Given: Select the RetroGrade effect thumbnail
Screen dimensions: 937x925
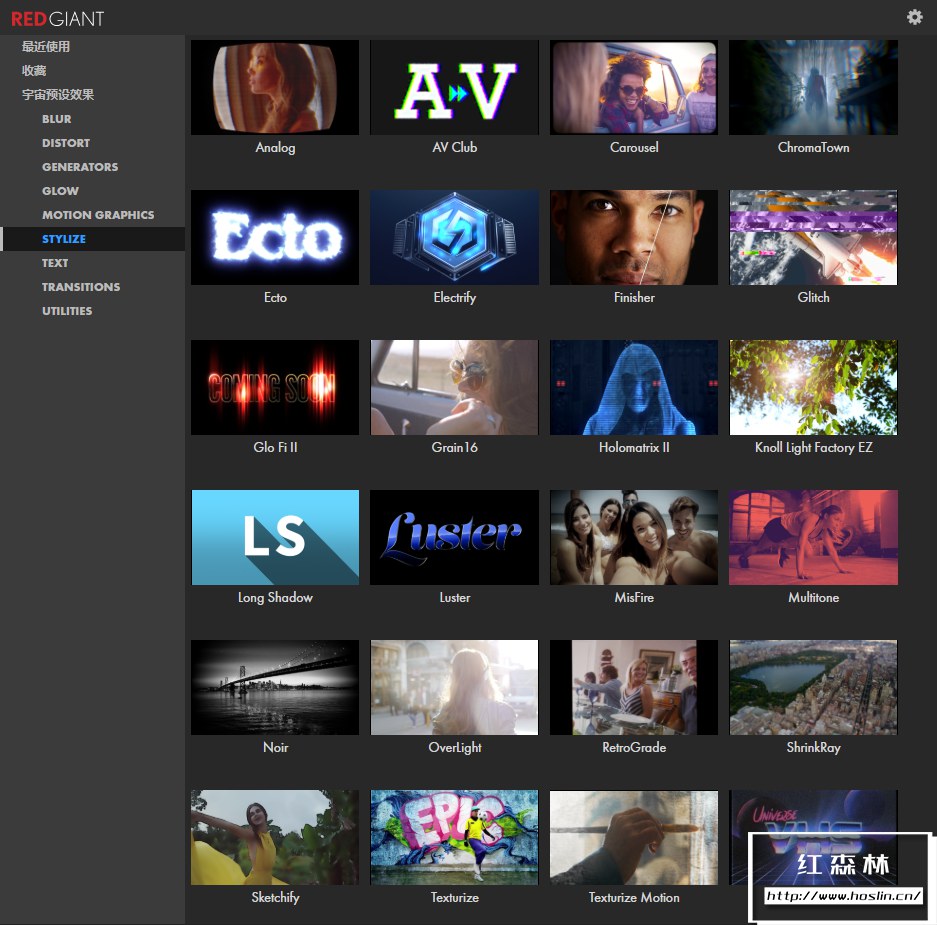Looking at the screenshot, I should click(633, 687).
